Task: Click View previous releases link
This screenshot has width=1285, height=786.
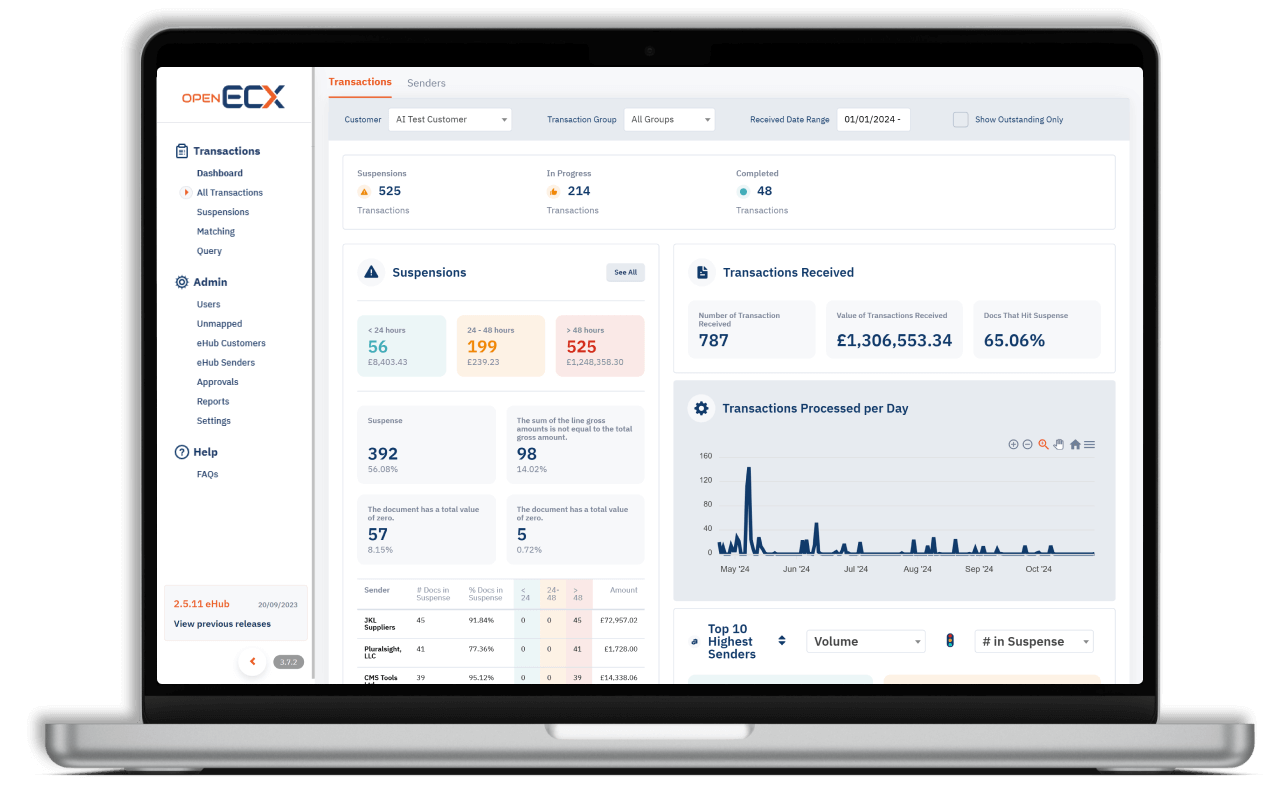Action: [222, 624]
